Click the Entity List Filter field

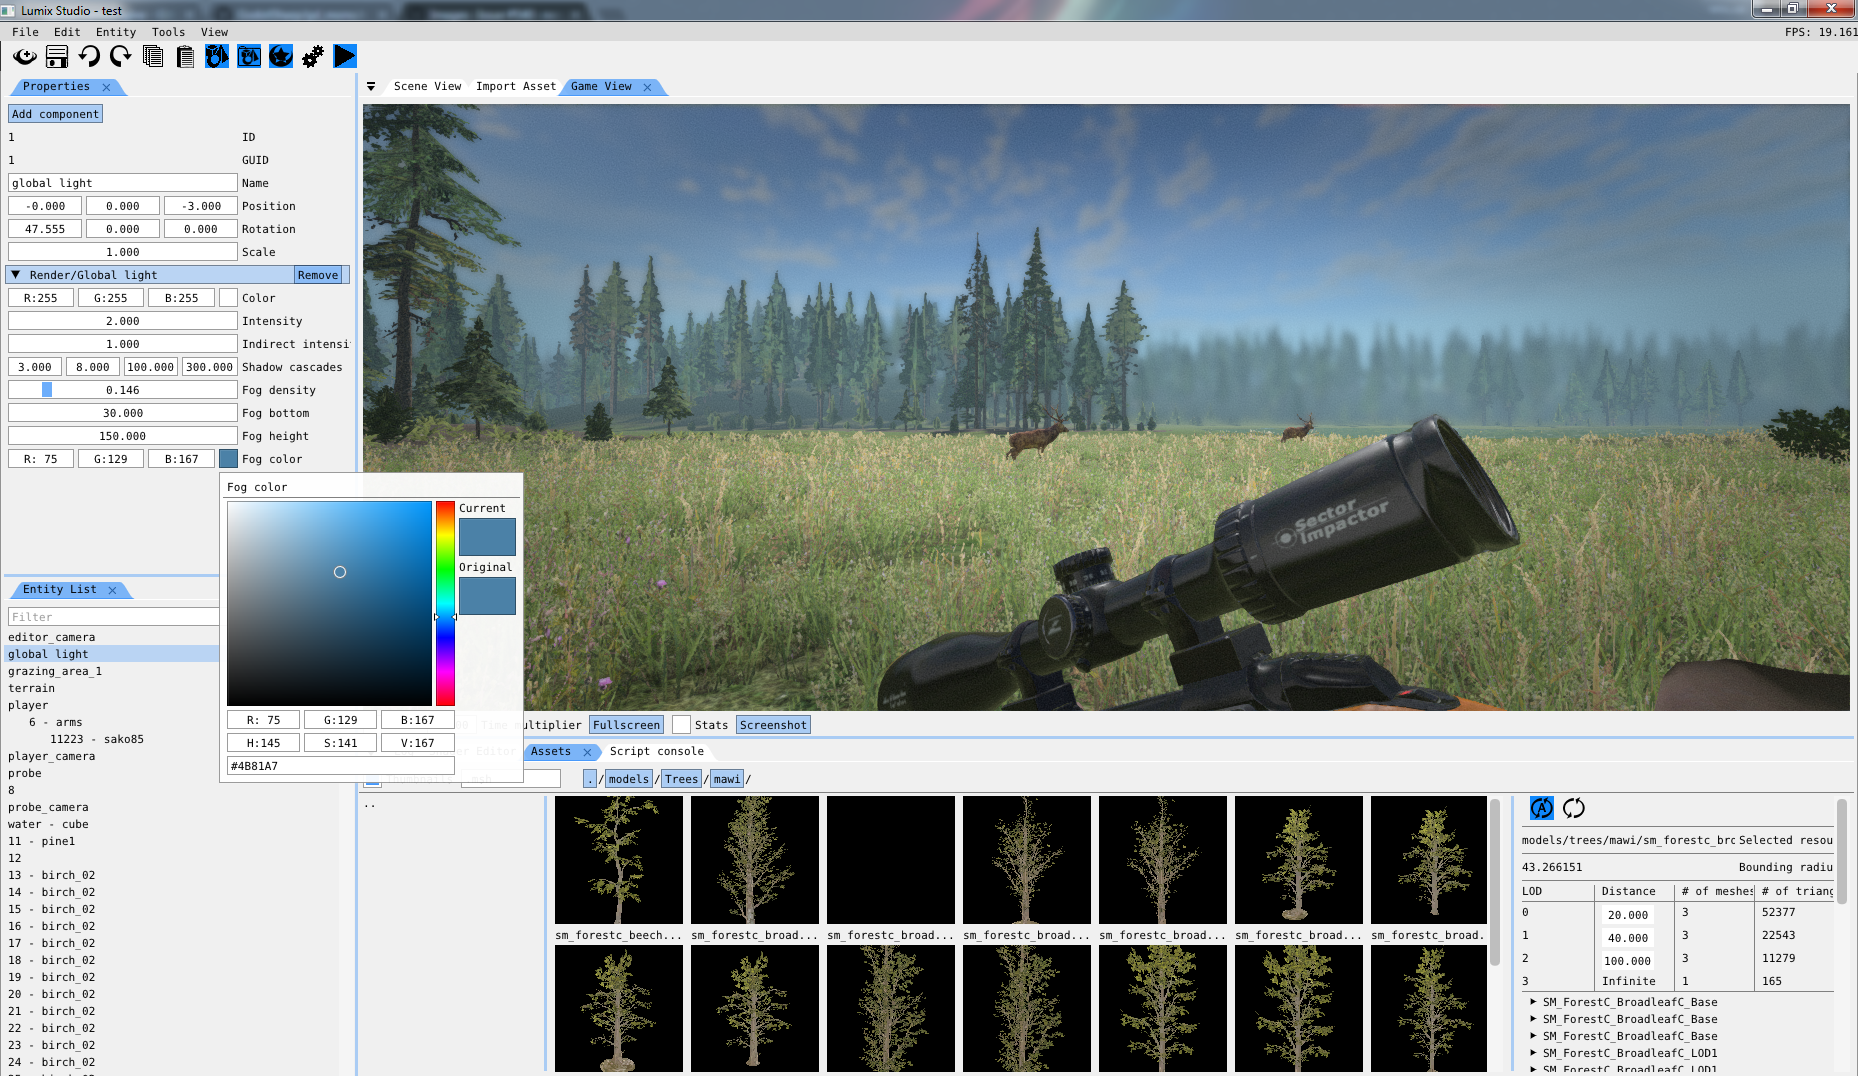pyautogui.click(x=113, y=617)
